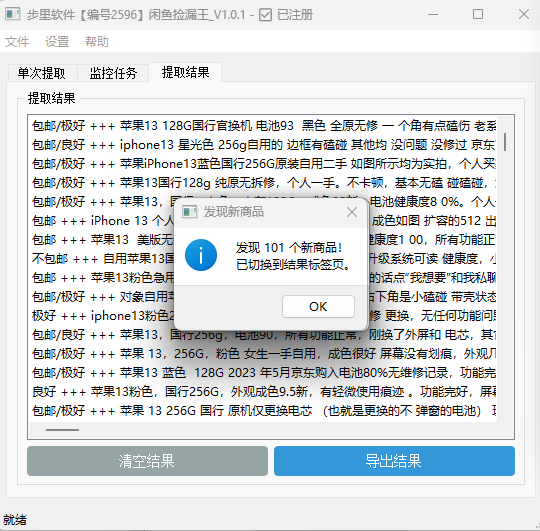Select row '苹果 13，256G，粉色 女生一手自用'
540x531 pixels.
(264, 354)
